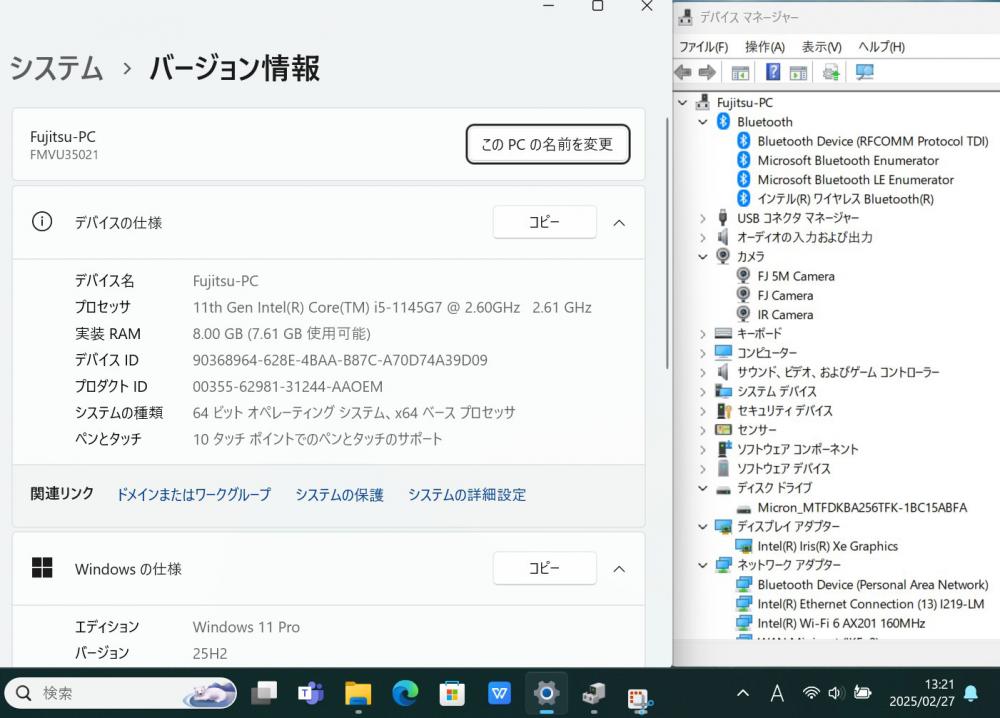The height and width of the screenshot is (718, 1000).
Task: Open File Explorer from the taskbar
Action: (358, 692)
